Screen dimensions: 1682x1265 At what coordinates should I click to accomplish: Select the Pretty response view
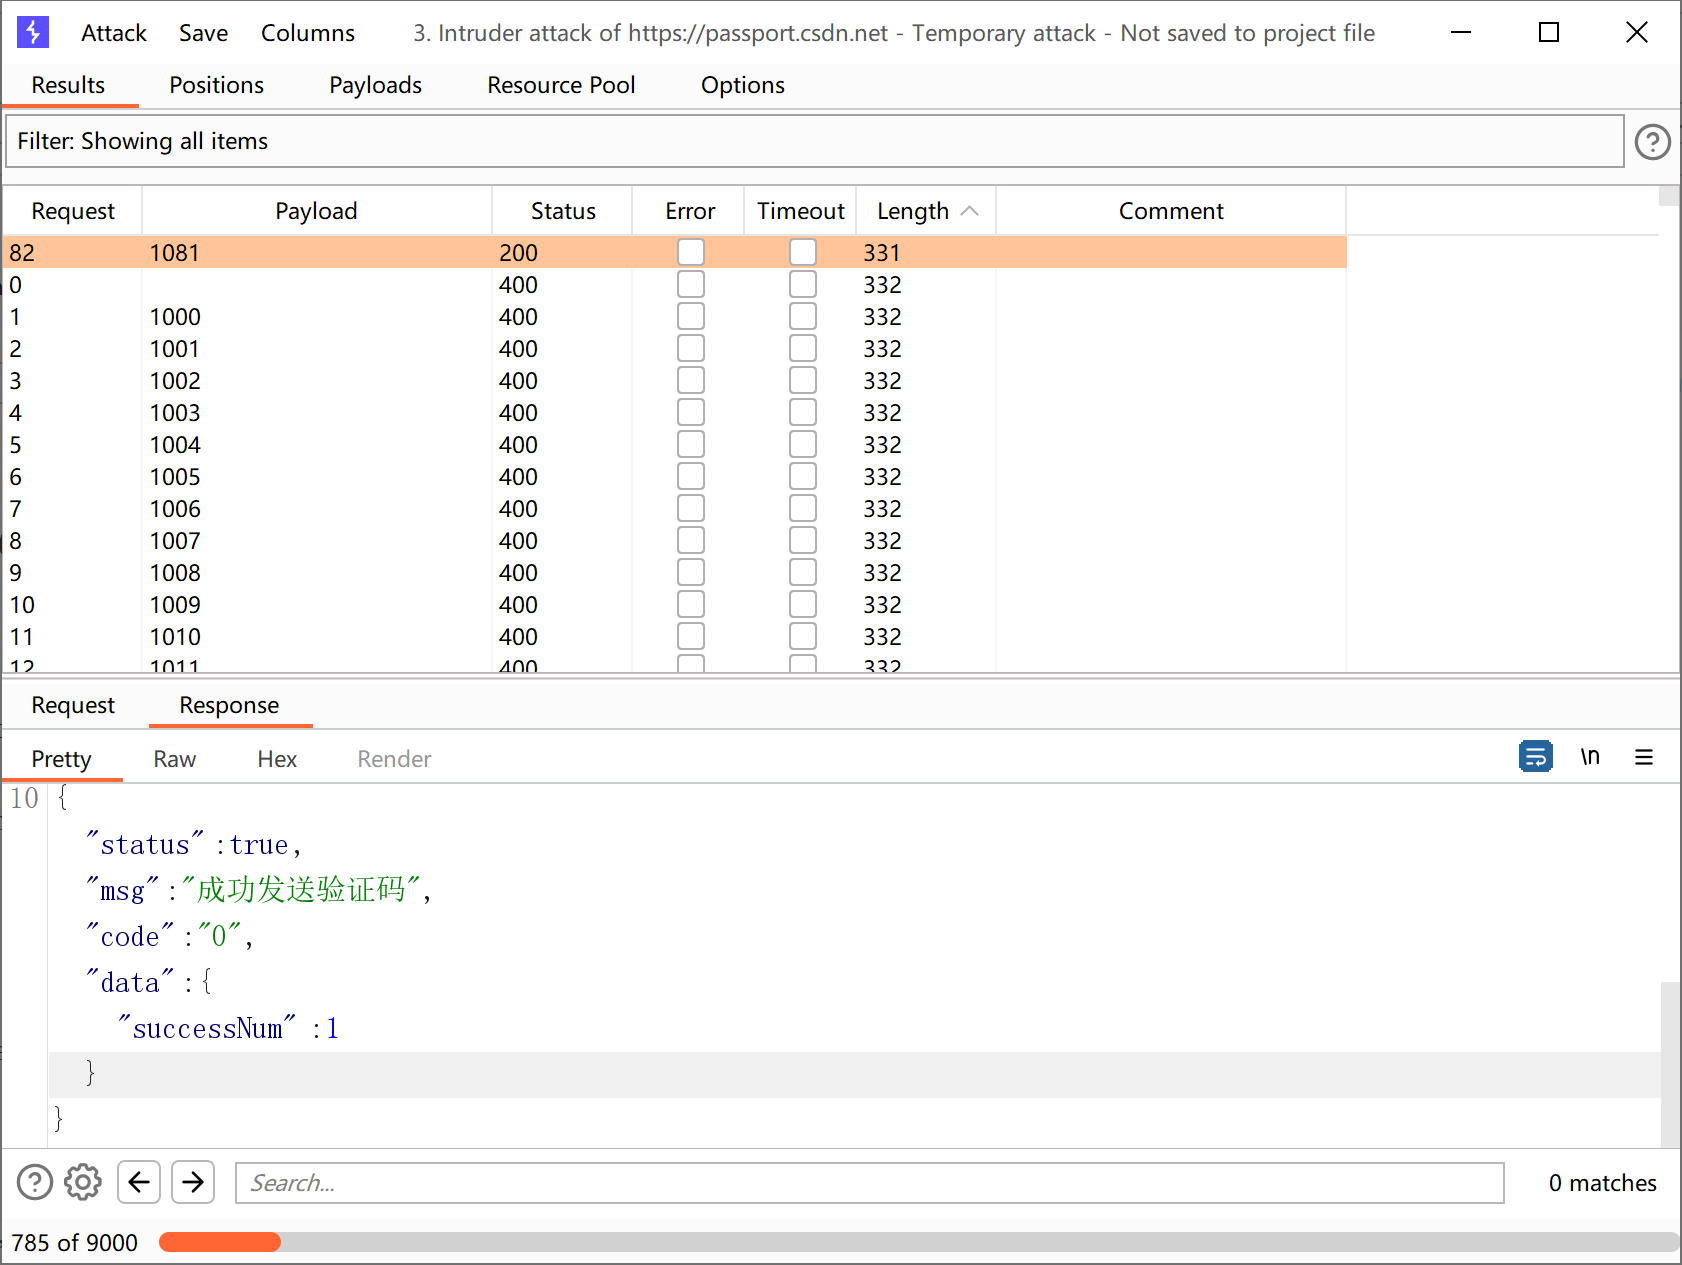[x=61, y=759]
